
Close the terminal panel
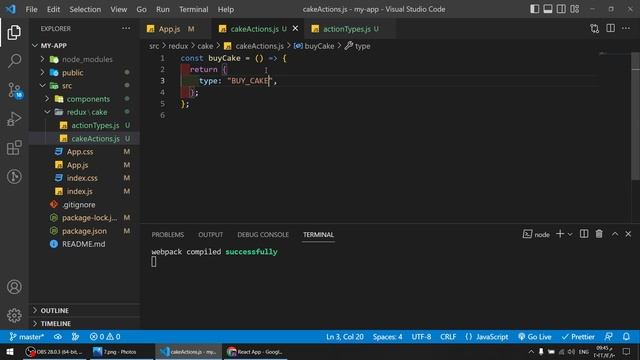(x=628, y=234)
